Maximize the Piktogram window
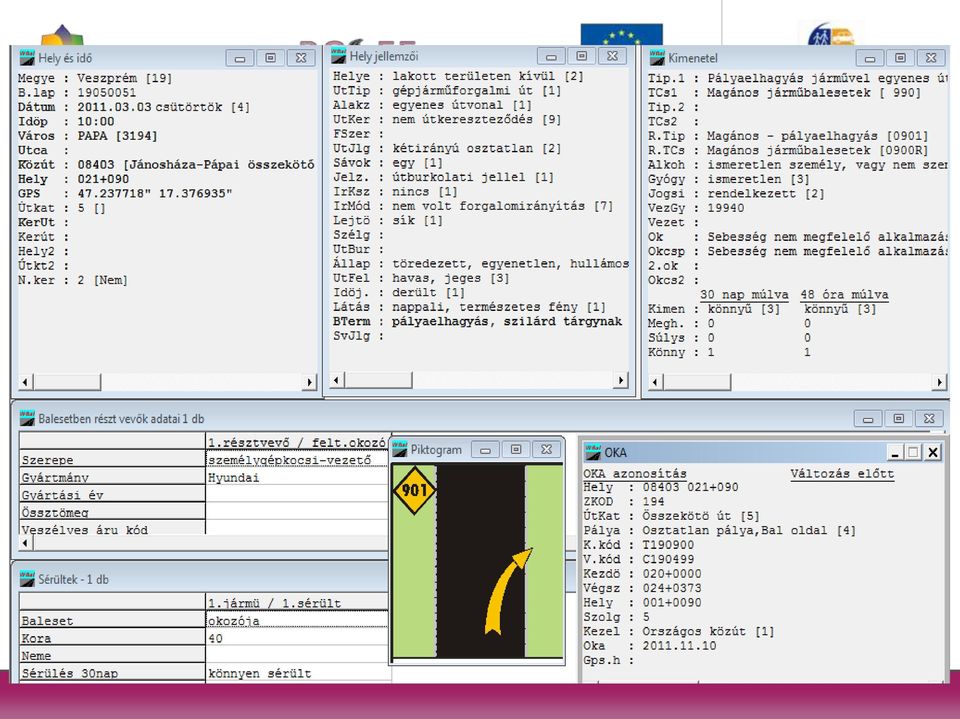 click(516, 450)
